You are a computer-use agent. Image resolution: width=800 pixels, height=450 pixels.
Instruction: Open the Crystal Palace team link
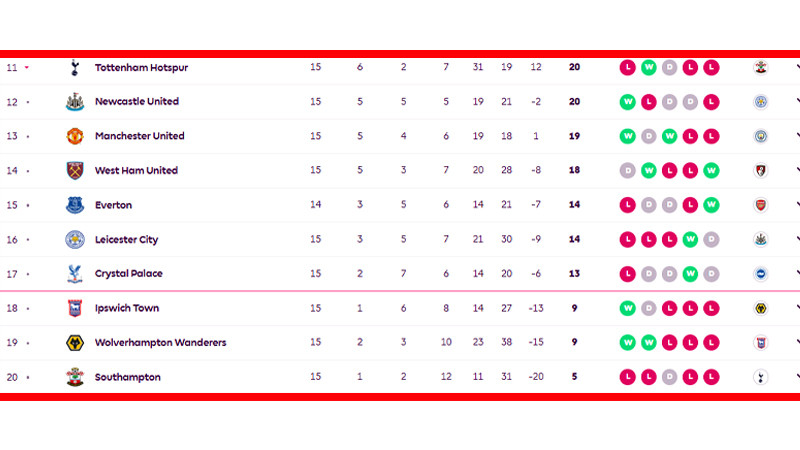tap(129, 273)
